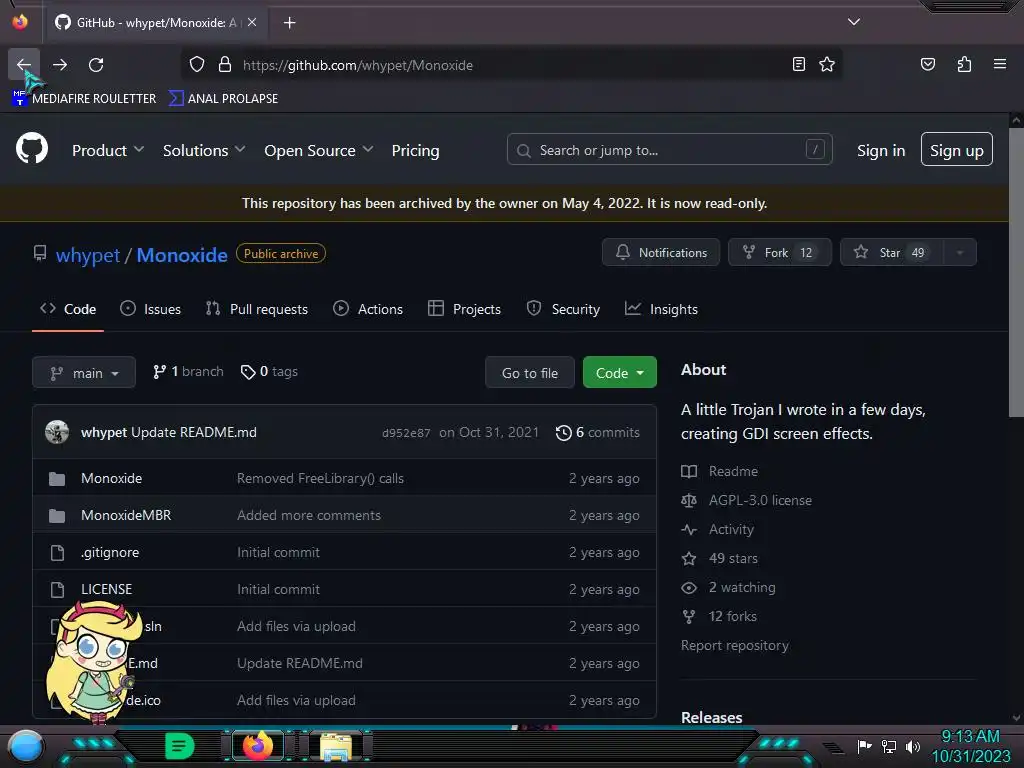The height and width of the screenshot is (768, 1024).
Task: Switch to the Projects tab
Action: coord(464,309)
